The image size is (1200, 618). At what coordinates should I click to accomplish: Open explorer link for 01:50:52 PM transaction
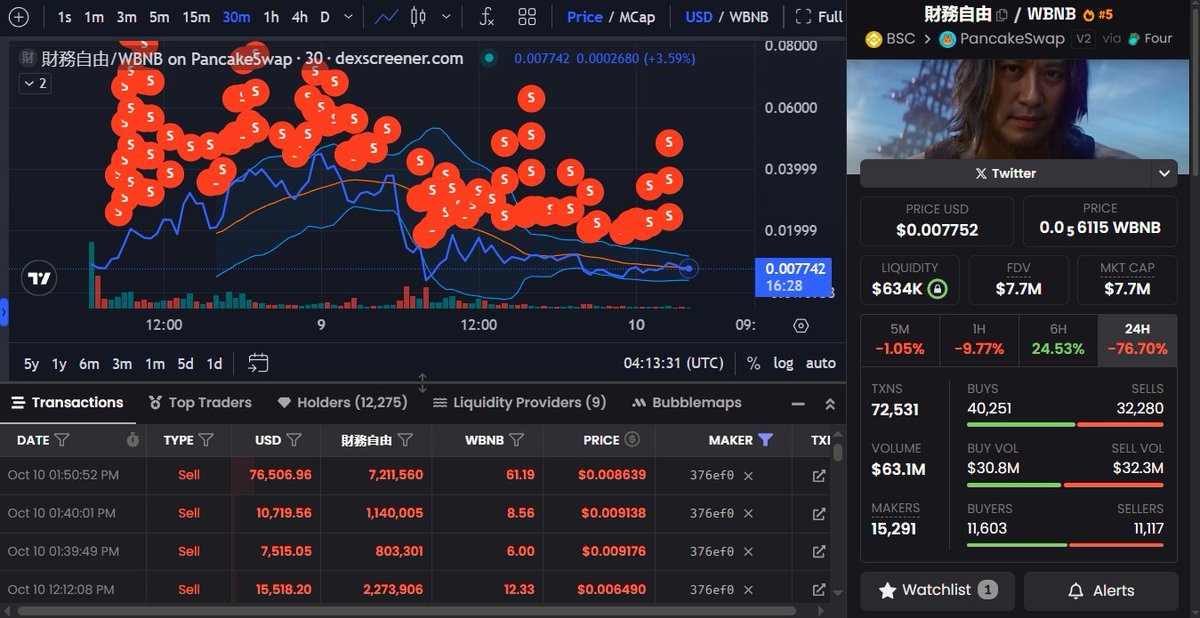coord(819,475)
